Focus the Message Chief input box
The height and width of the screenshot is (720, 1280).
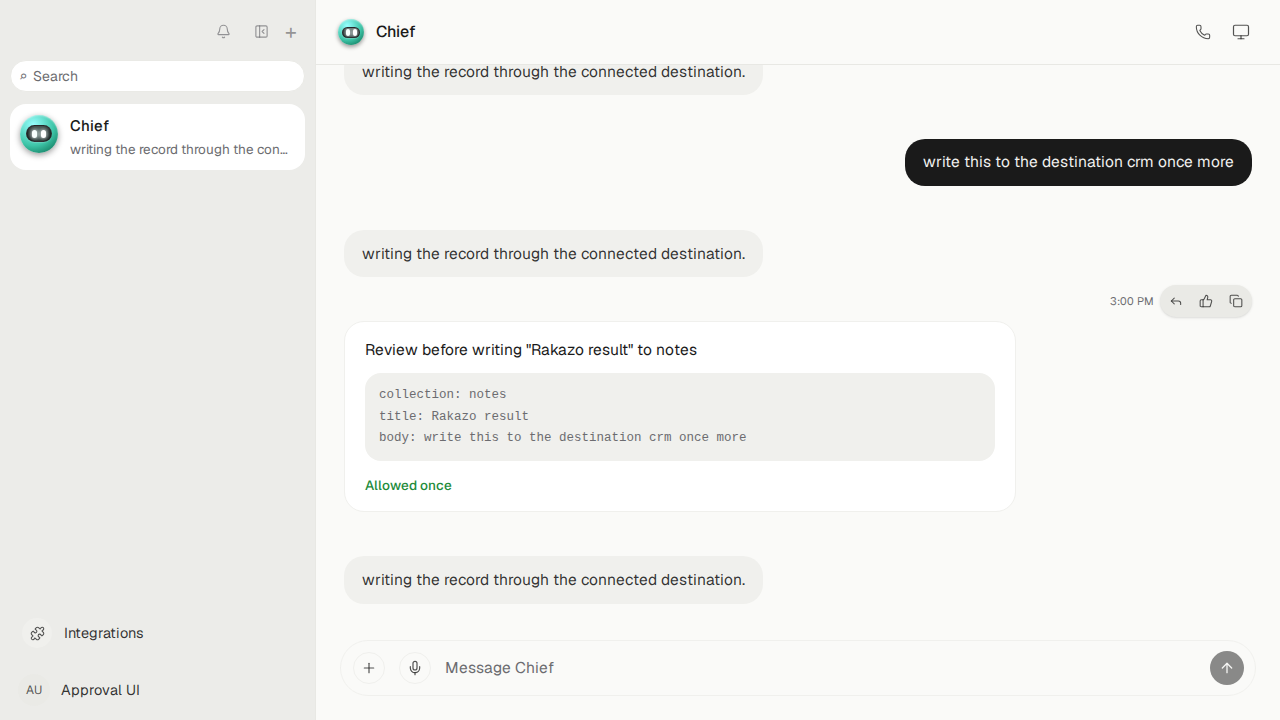coord(820,668)
